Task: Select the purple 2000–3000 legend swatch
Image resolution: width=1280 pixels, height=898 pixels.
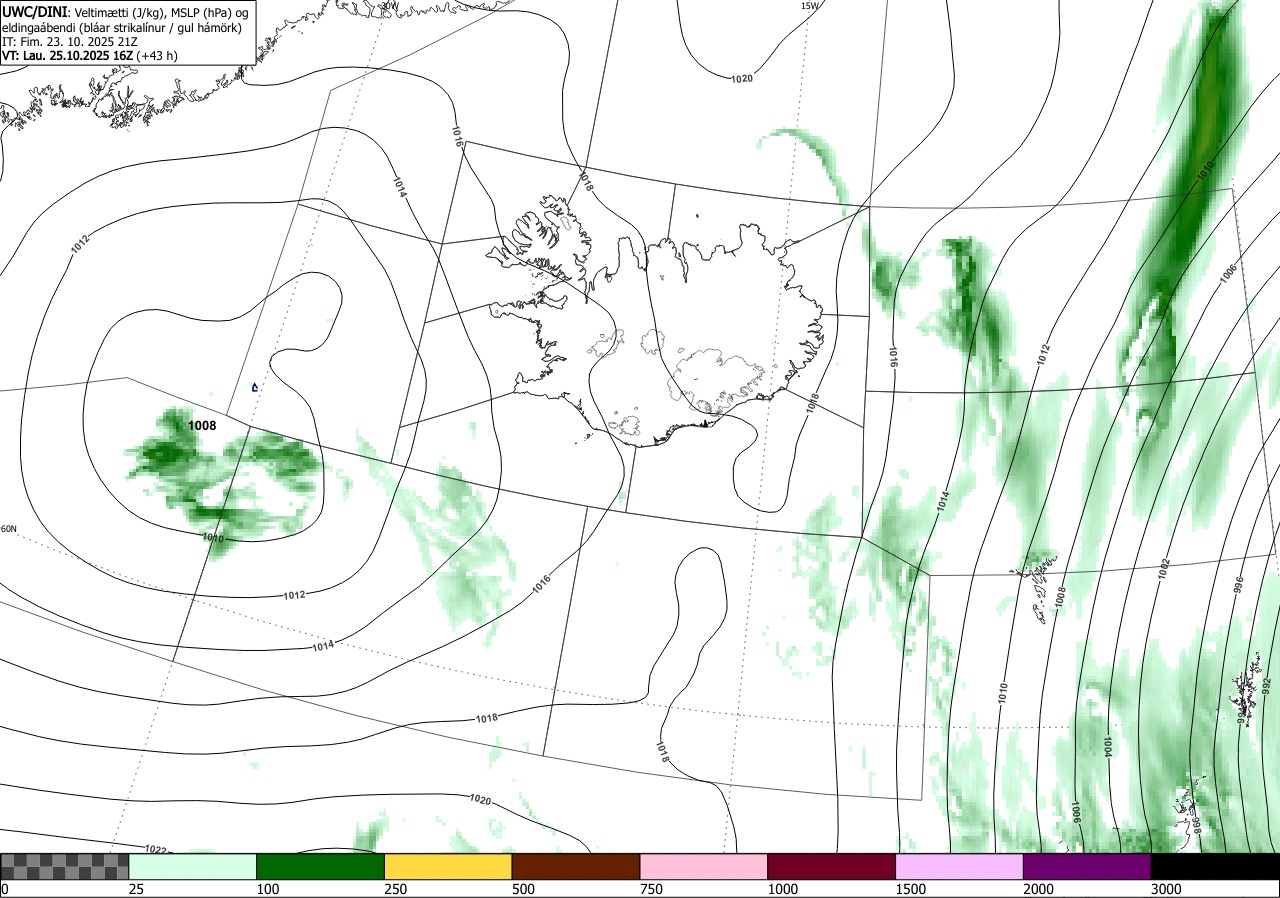Action: (1087, 866)
